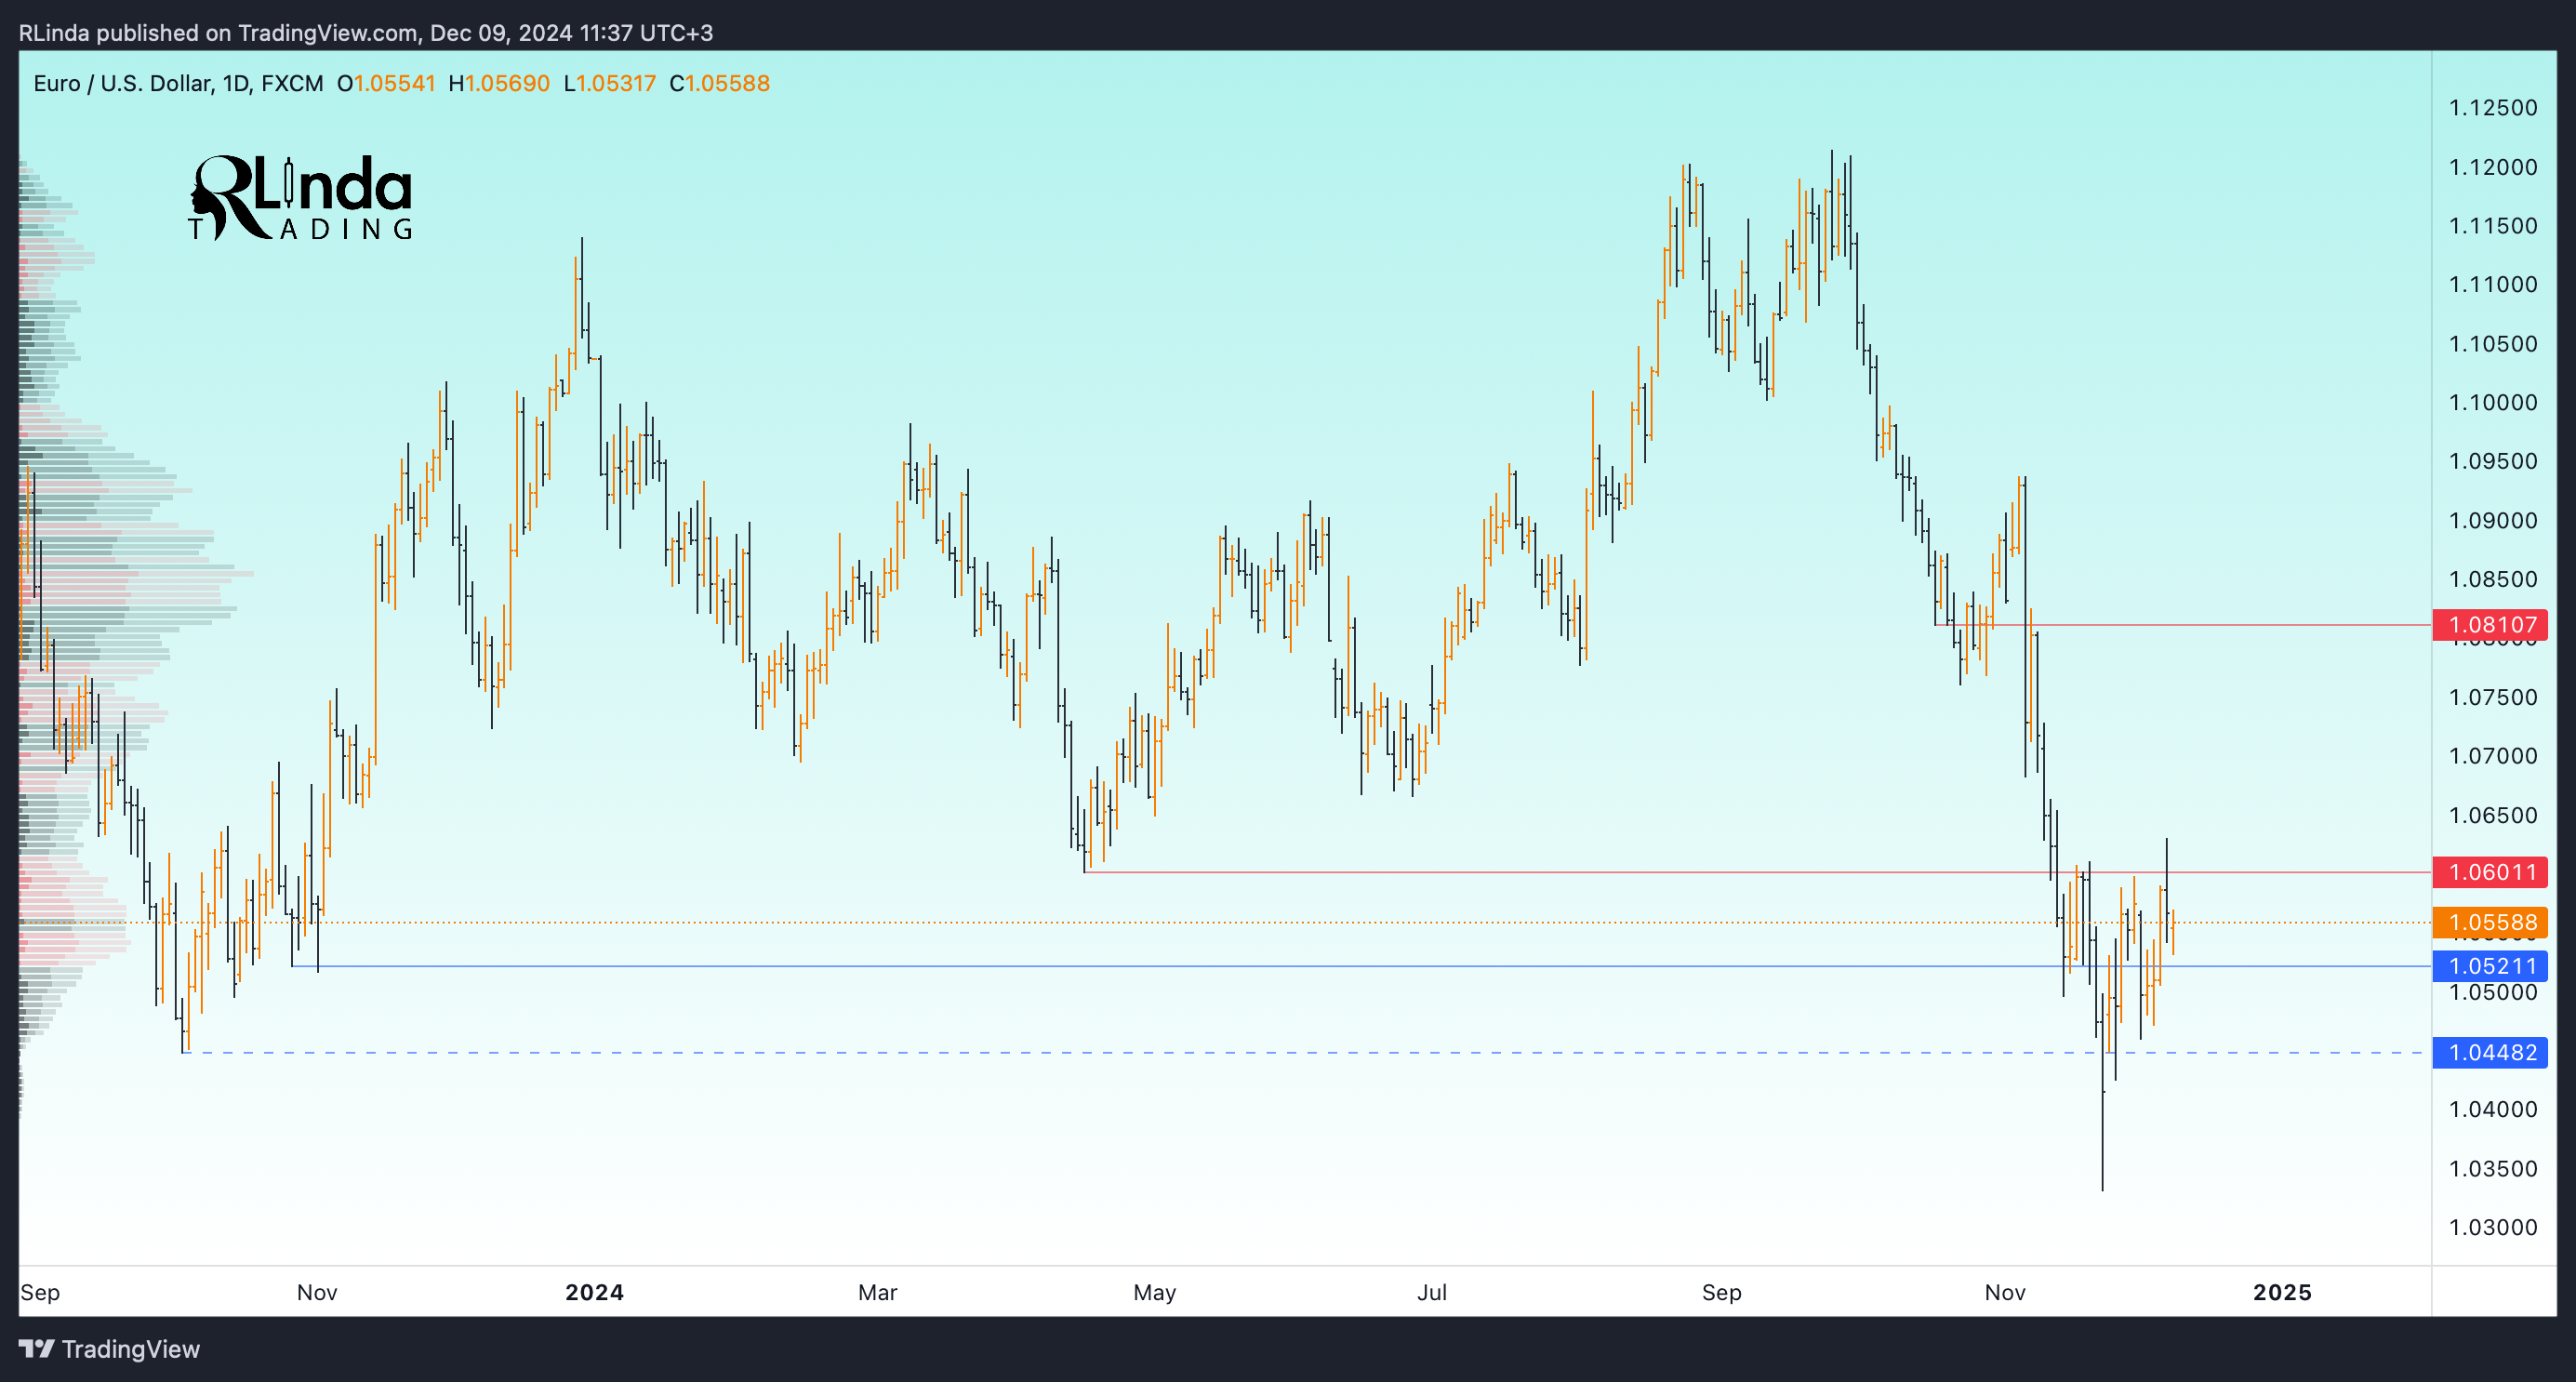Click the 2025 label on time axis

[x=2282, y=1292]
